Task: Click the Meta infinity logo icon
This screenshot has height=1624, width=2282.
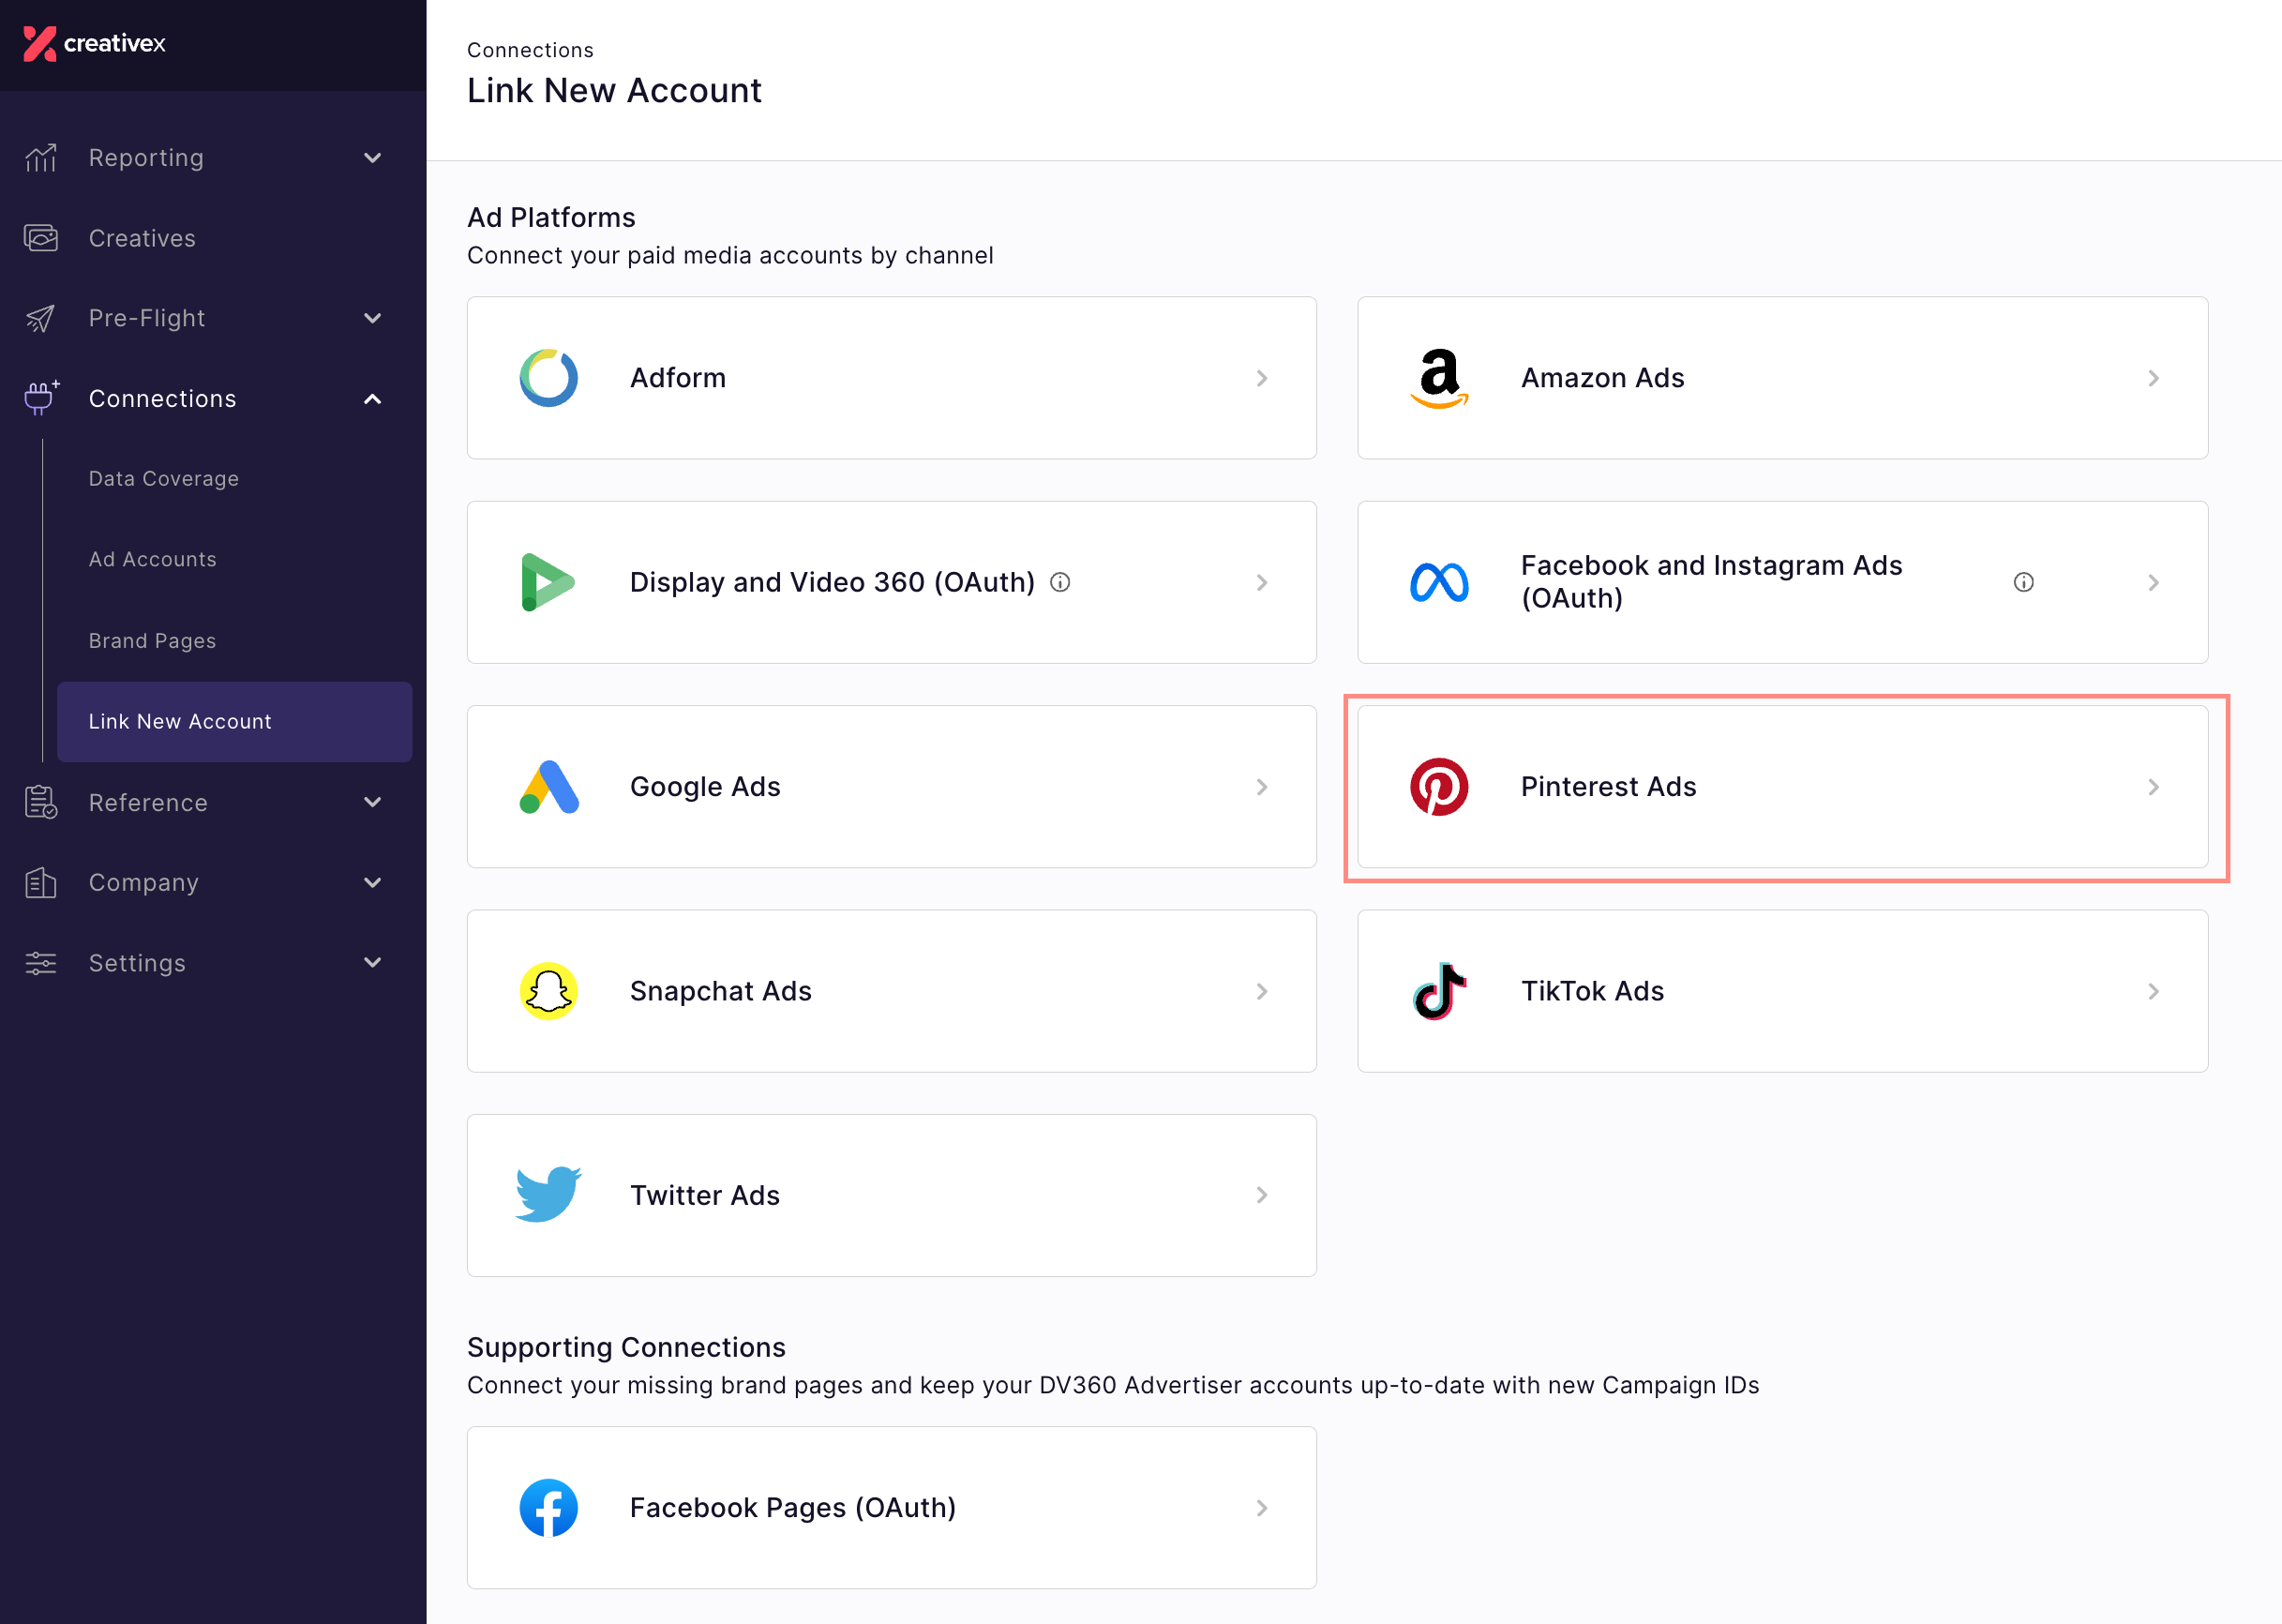Action: coord(1438,582)
